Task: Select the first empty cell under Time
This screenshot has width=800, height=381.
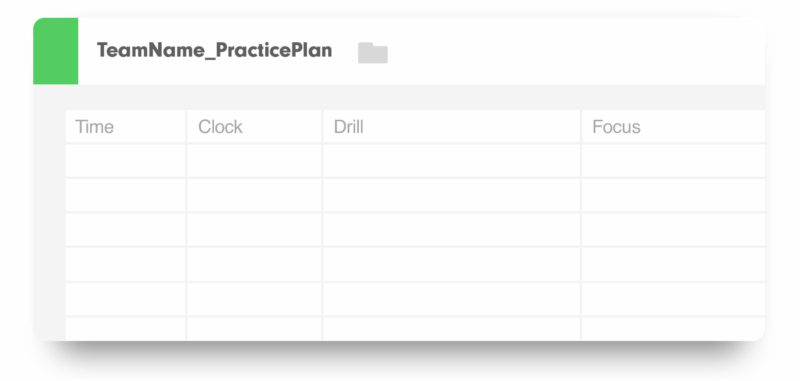Action: (126, 161)
